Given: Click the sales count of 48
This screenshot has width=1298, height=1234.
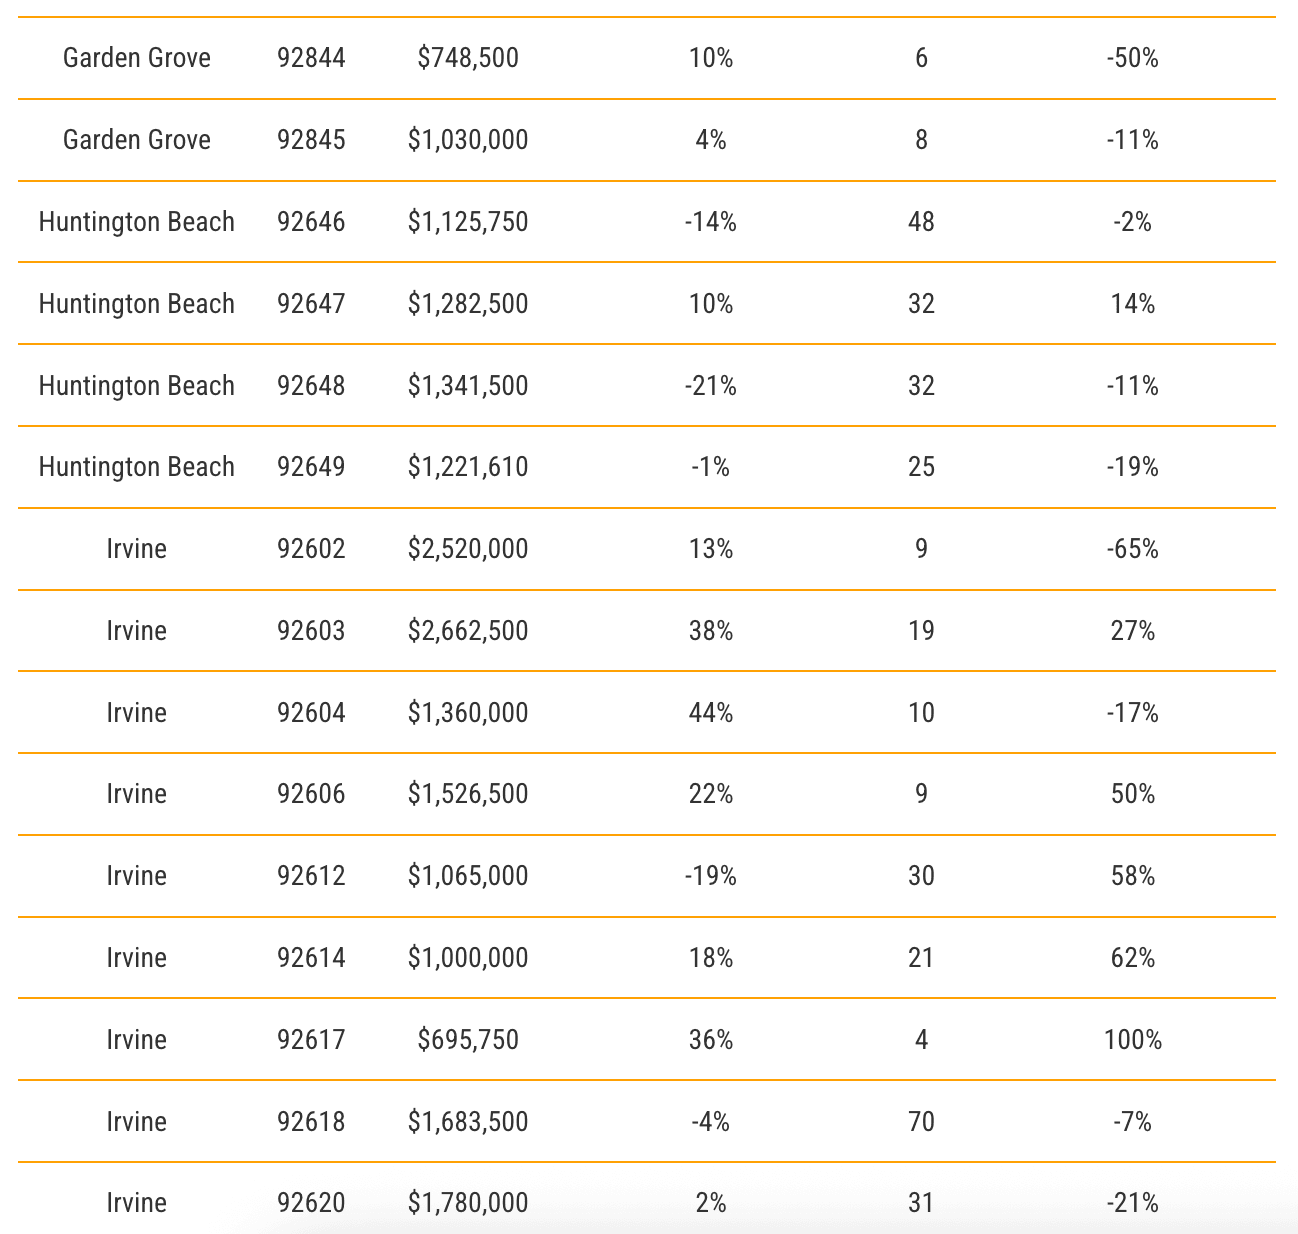Looking at the screenshot, I should click(x=921, y=222).
